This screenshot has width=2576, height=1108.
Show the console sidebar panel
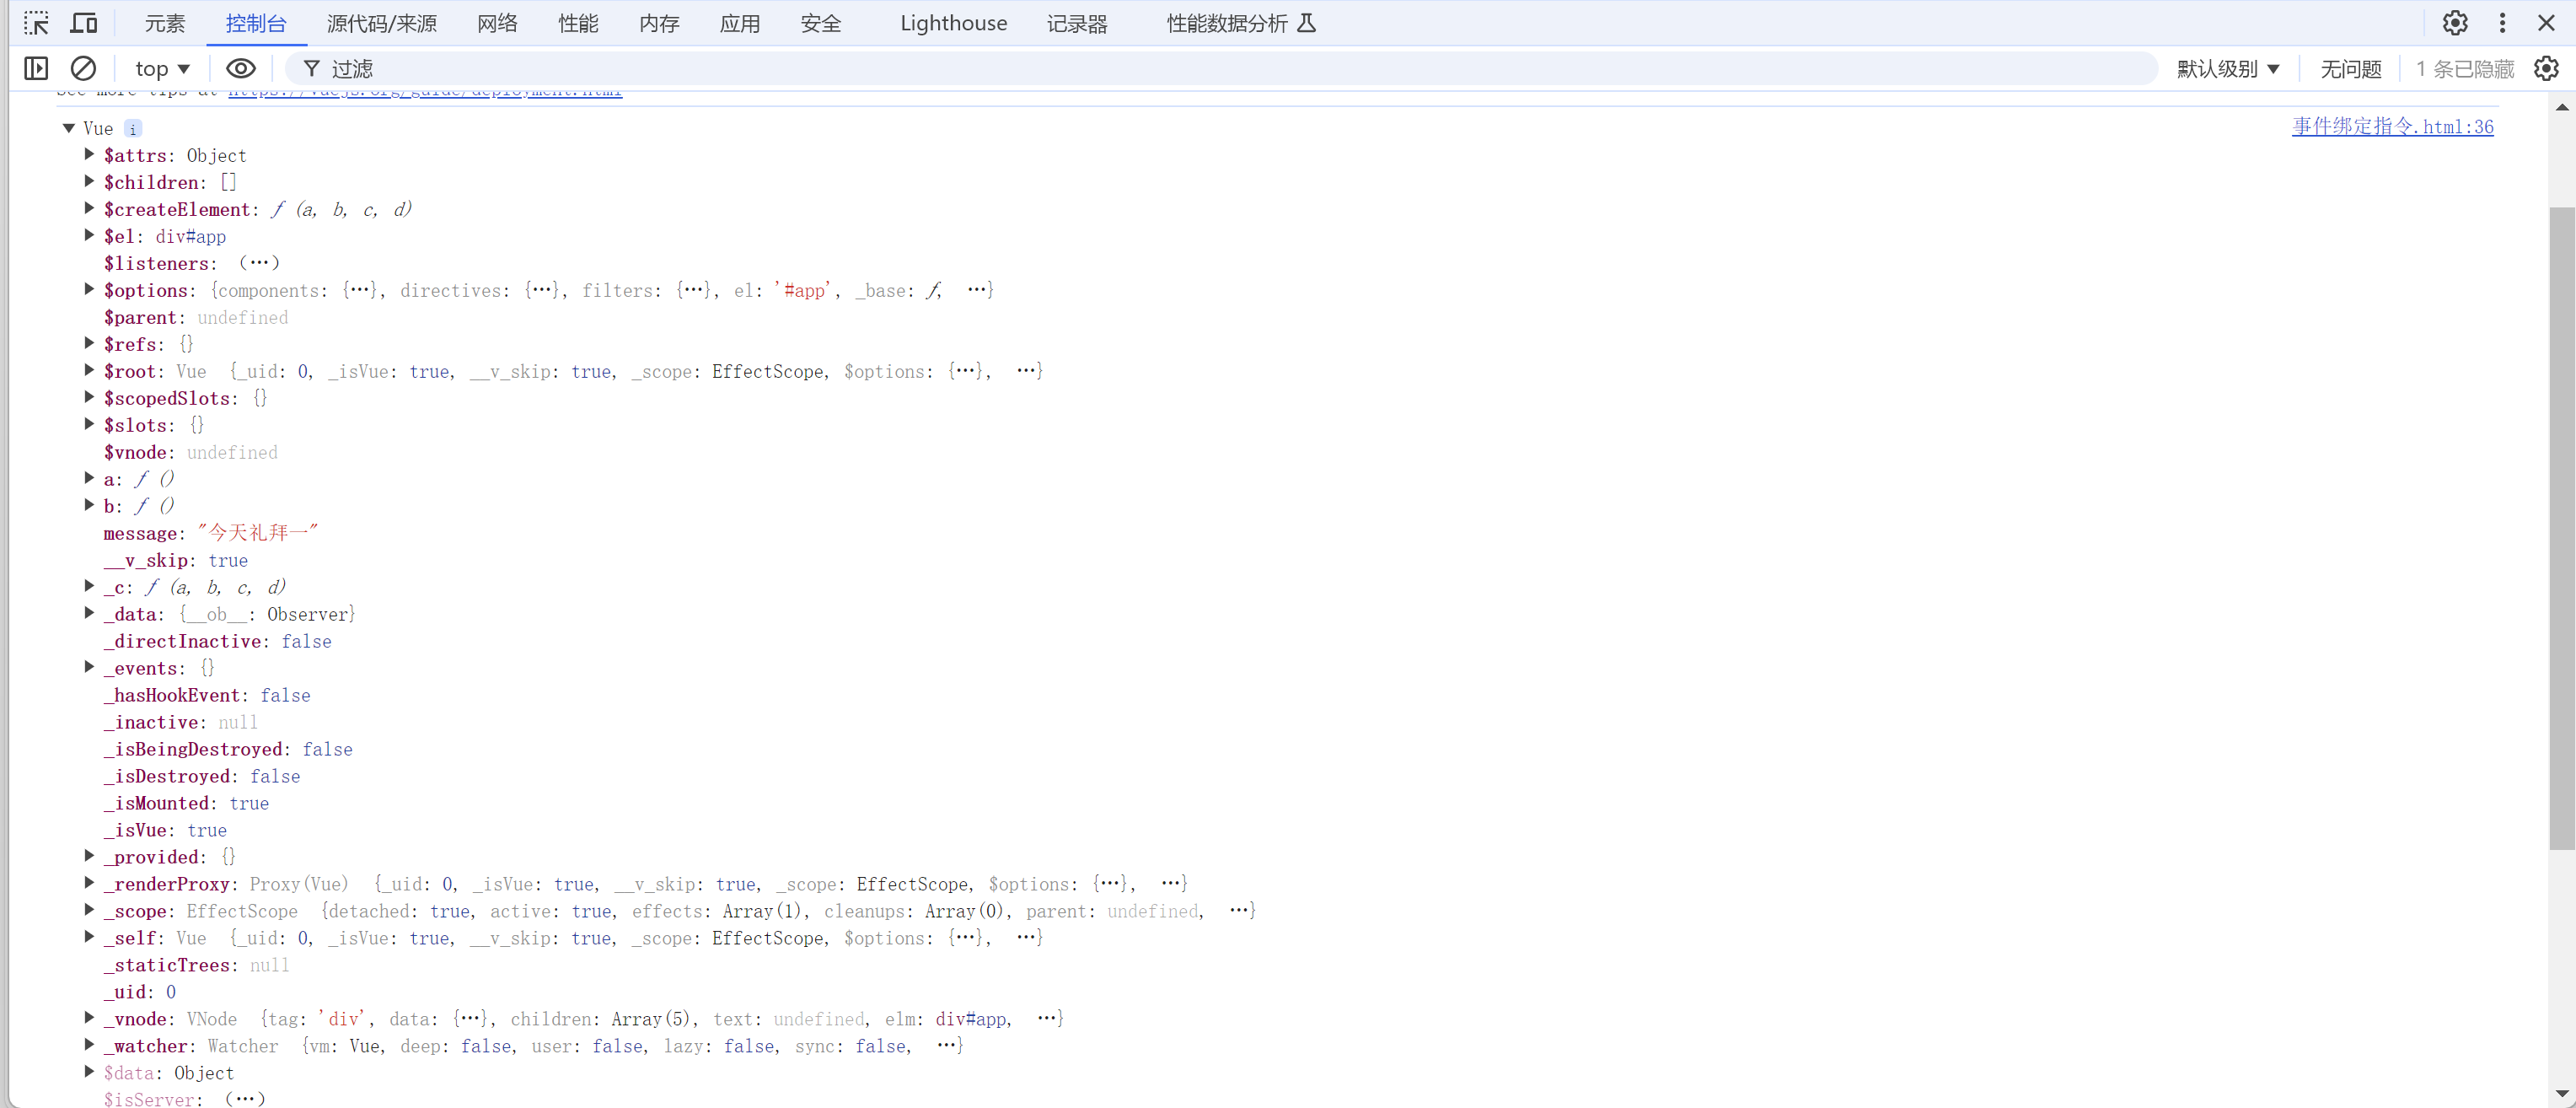[36, 68]
